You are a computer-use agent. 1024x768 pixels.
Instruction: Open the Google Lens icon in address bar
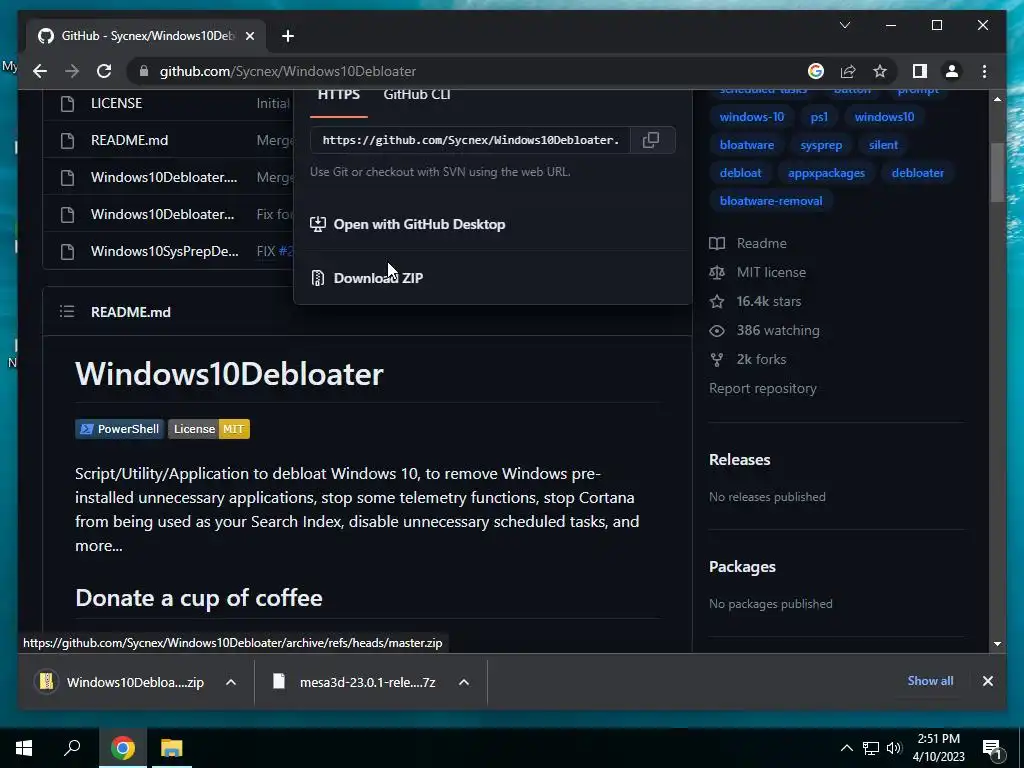(x=816, y=71)
